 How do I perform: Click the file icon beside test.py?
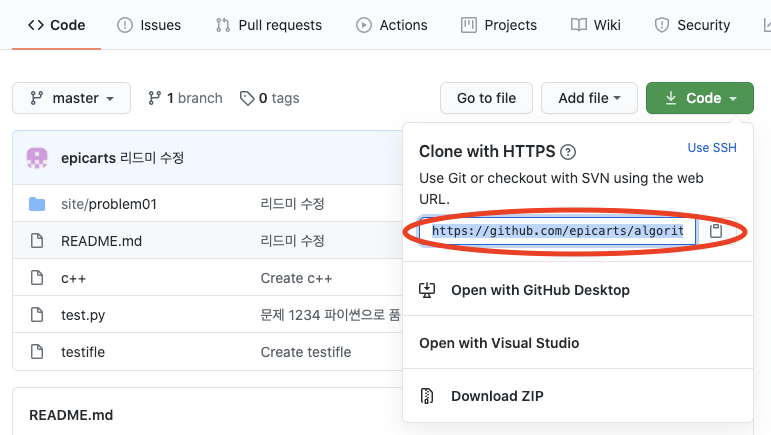(37, 315)
